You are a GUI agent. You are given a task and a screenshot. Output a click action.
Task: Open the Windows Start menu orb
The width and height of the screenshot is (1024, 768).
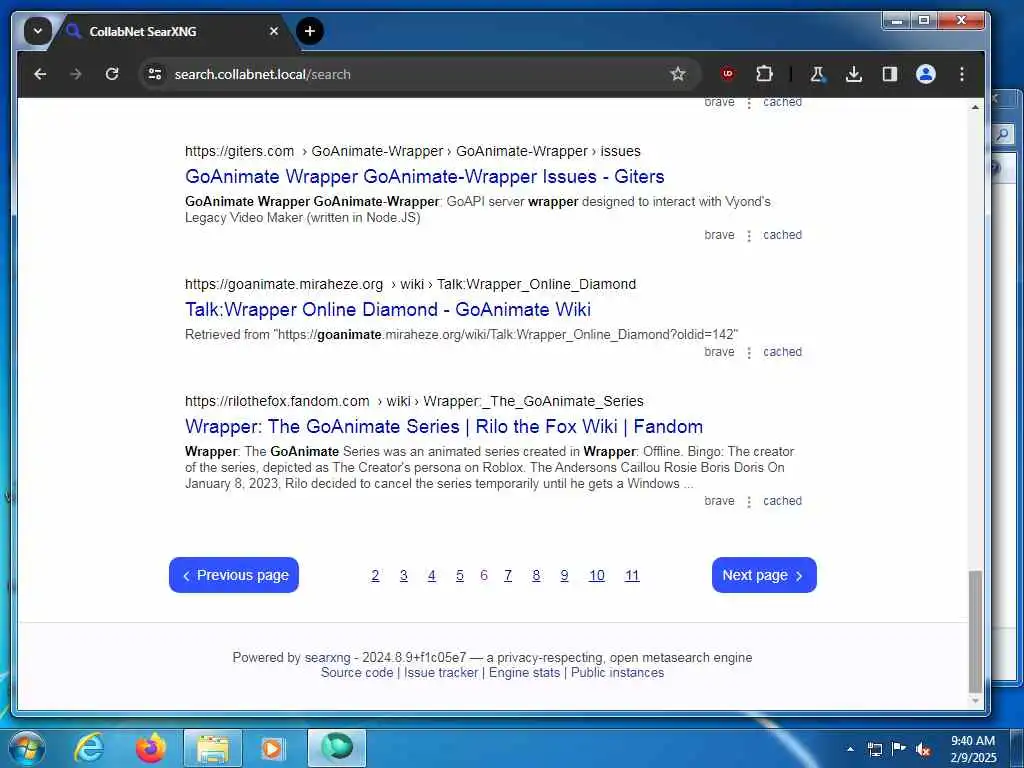tap(26, 748)
